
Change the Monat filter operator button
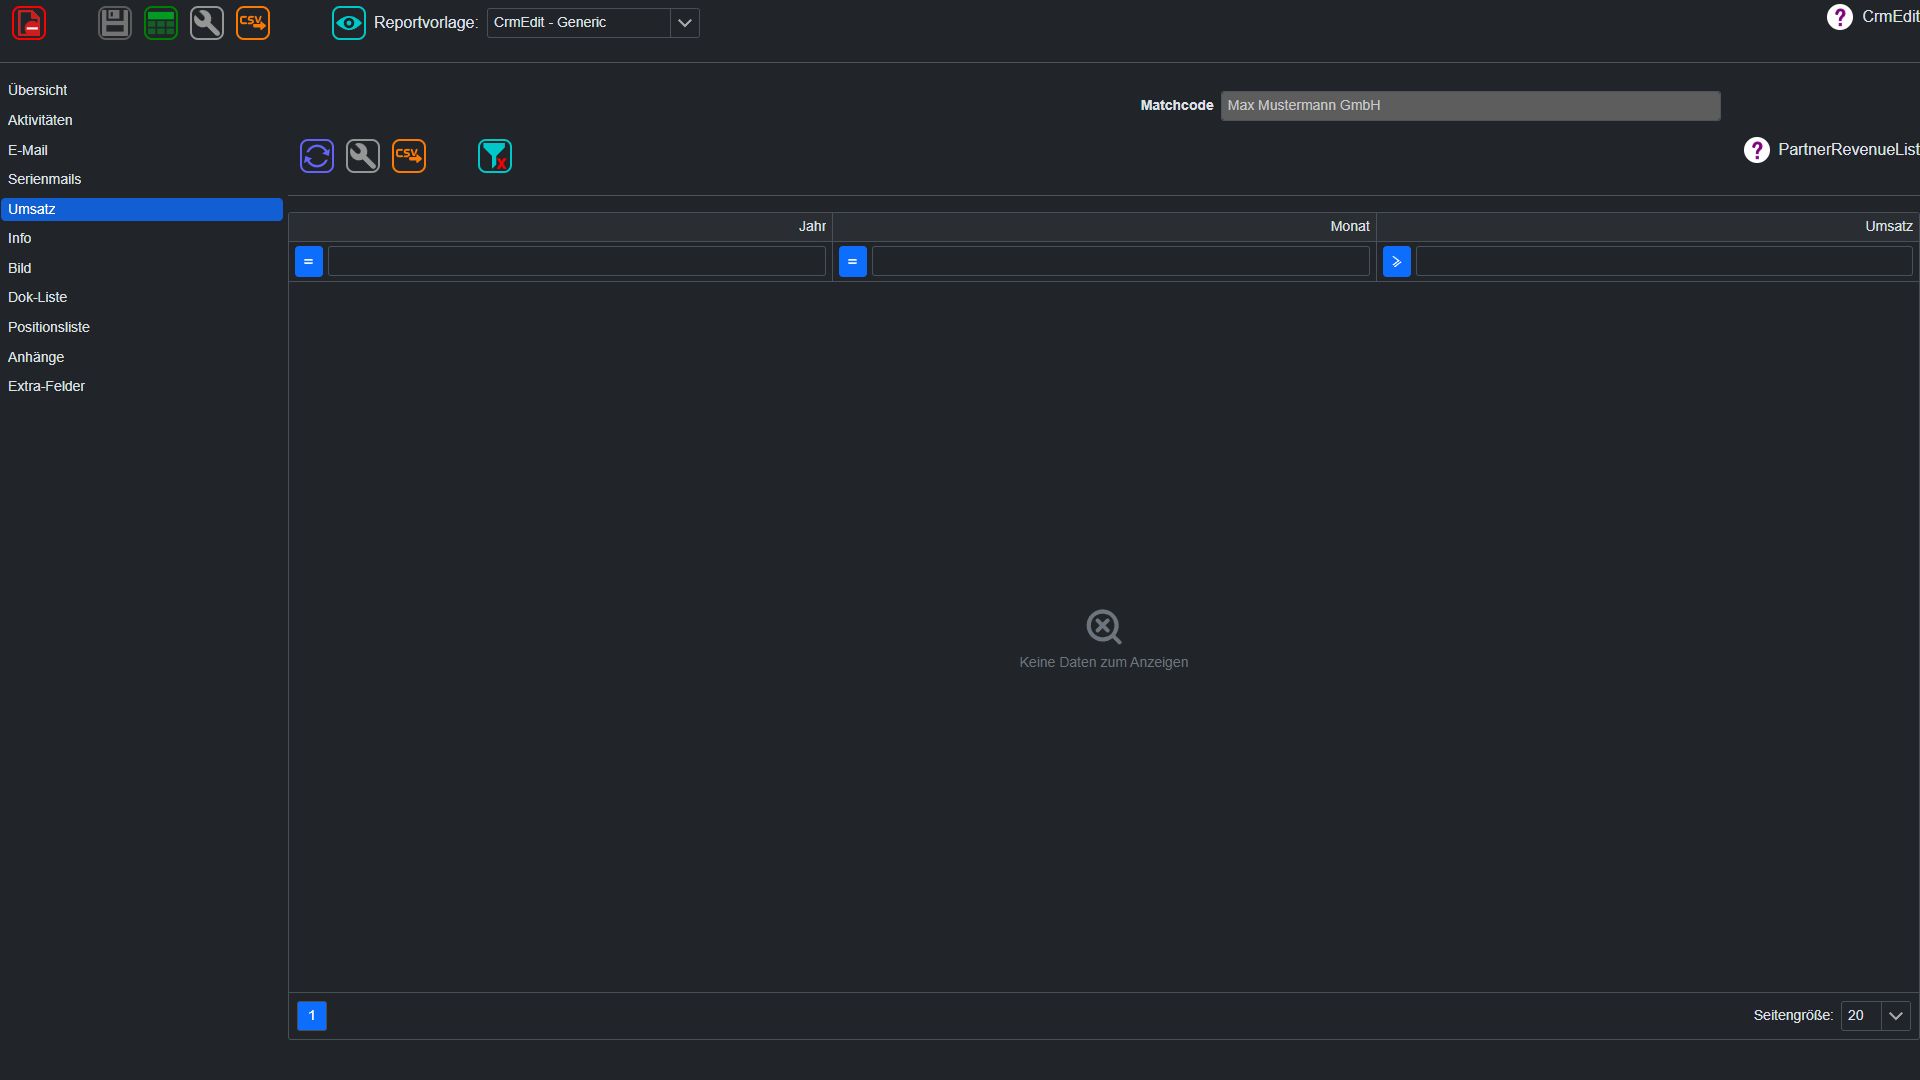coord(853,262)
